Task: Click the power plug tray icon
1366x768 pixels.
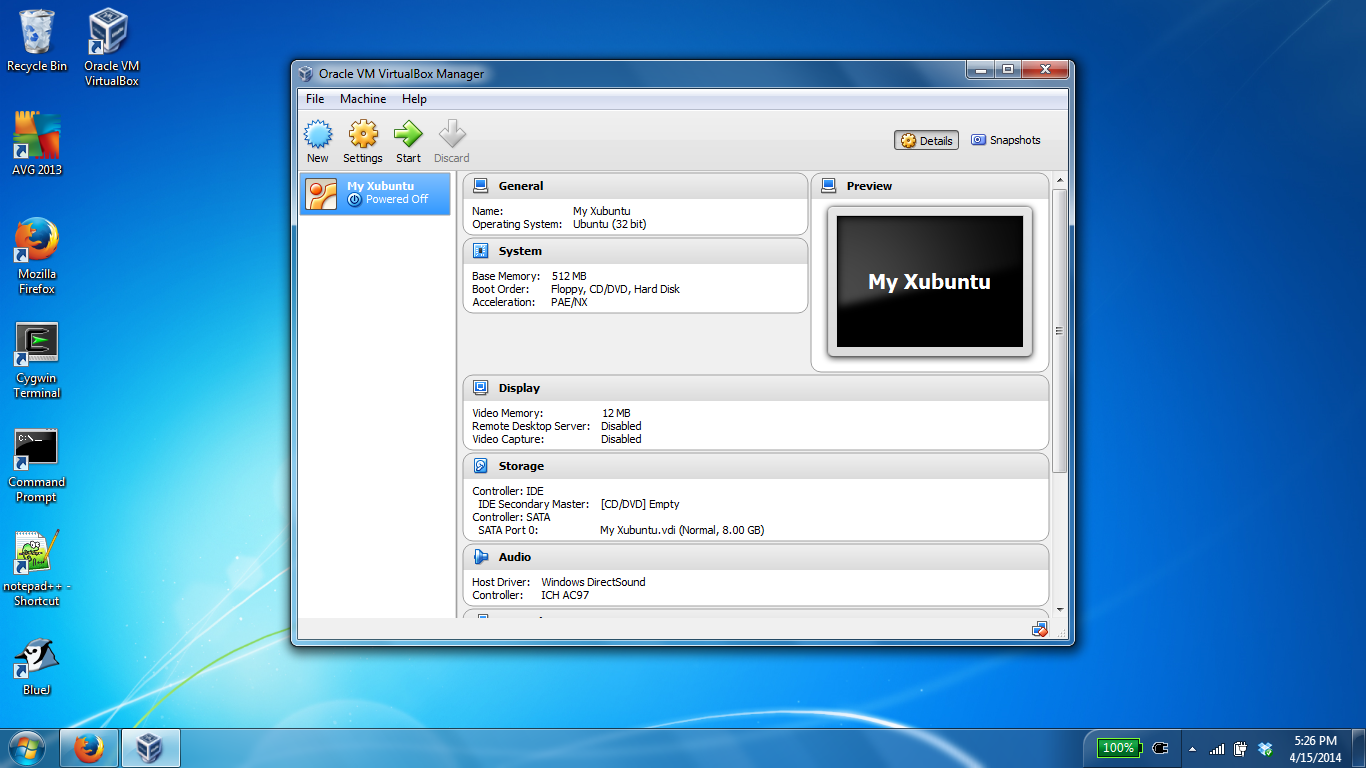Action: (1160, 748)
